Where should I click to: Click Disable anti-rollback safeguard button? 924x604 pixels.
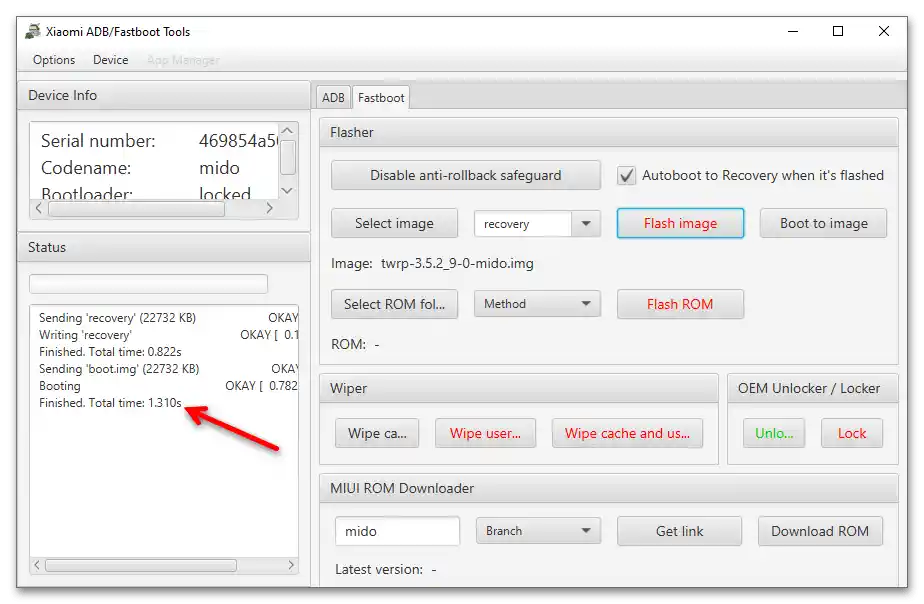[466, 175]
